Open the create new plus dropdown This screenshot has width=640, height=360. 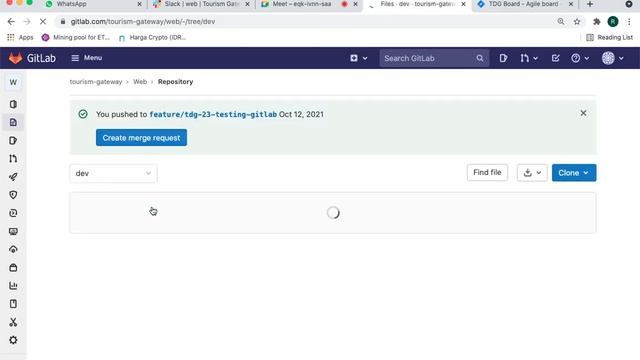359,58
